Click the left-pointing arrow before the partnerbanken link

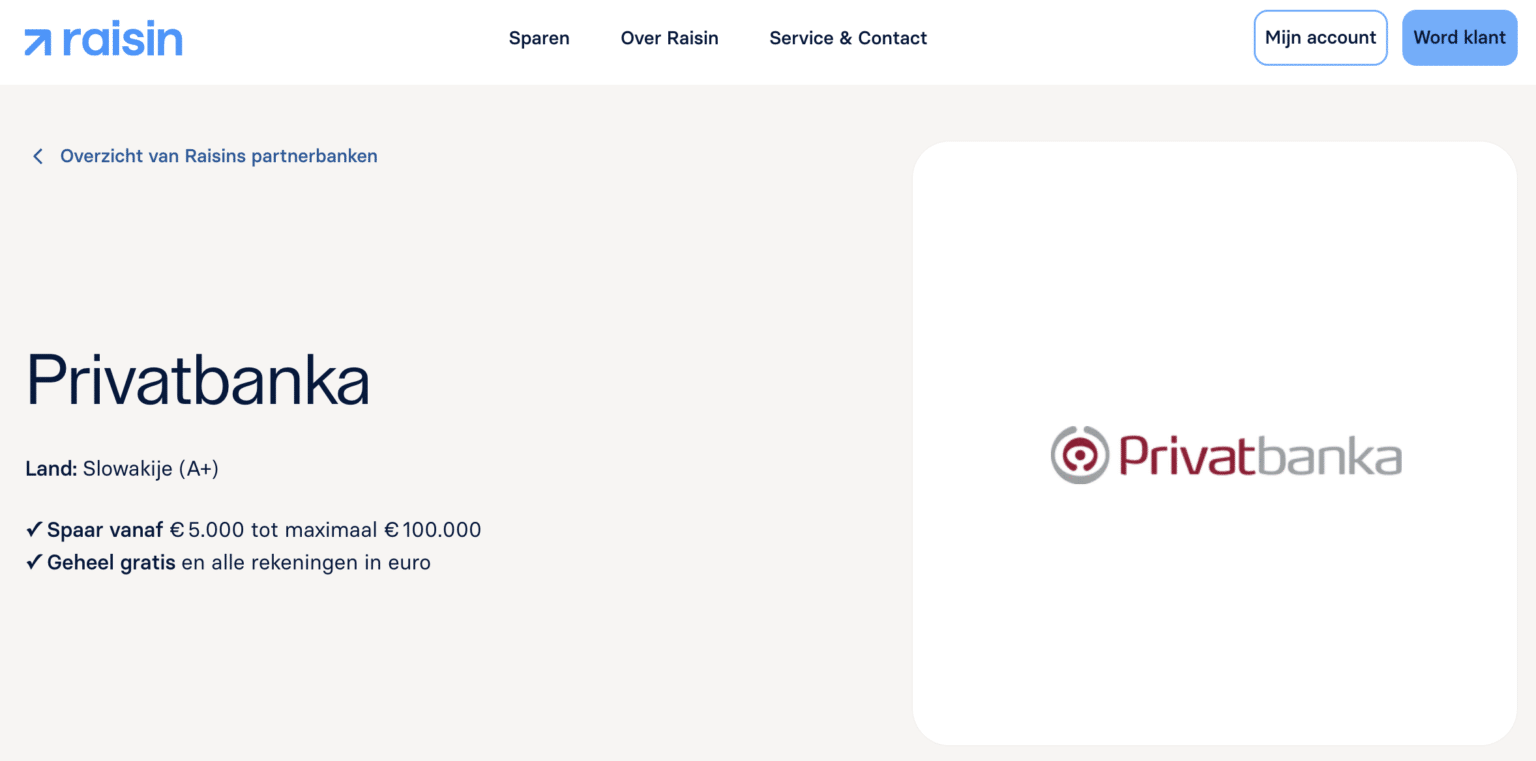point(37,156)
